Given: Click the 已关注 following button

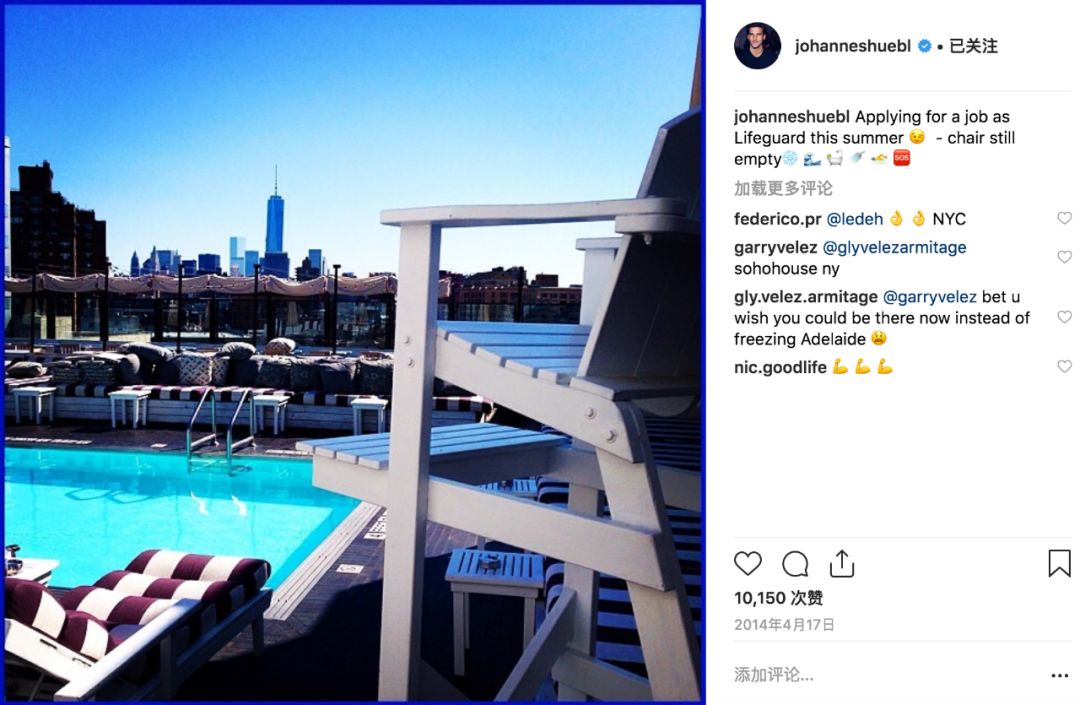Looking at the screenshot, I should point(973,46).
